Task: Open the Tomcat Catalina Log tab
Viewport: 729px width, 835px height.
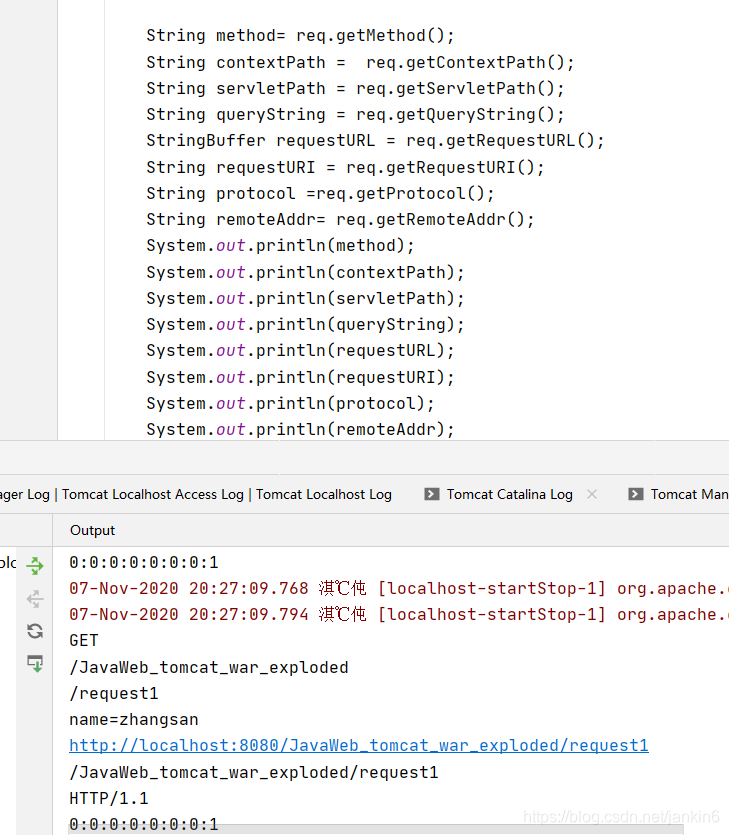Action: click(x=510, y=494)
